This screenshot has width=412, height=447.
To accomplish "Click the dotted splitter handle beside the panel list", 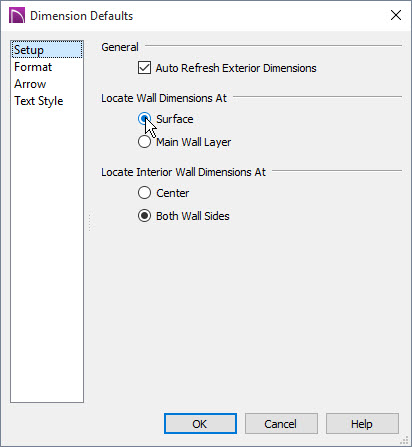I will pos(90,222).
